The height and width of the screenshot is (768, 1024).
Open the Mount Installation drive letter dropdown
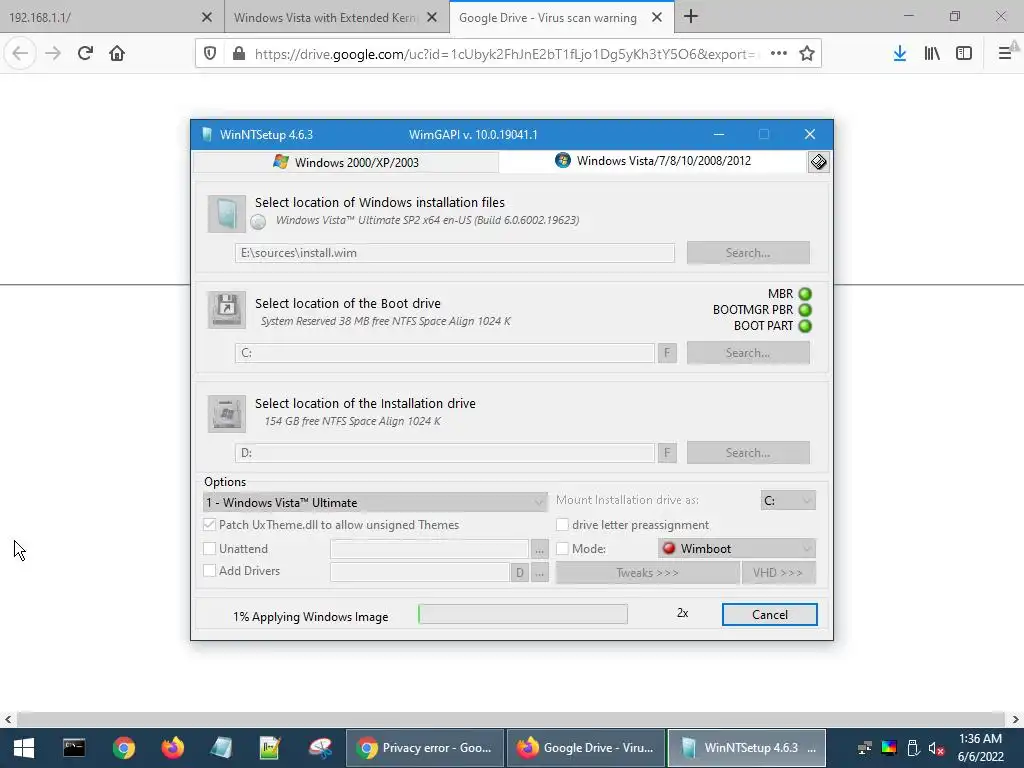(x=788, y=500)
